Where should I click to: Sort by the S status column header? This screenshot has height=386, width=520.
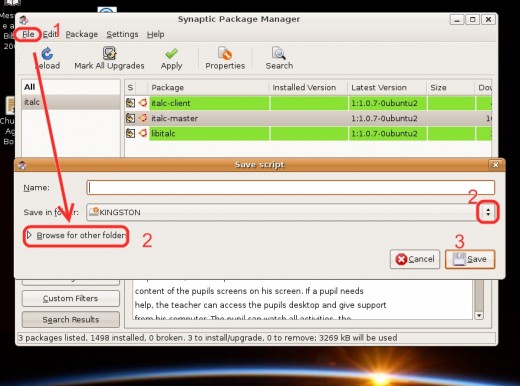(131, 87)
